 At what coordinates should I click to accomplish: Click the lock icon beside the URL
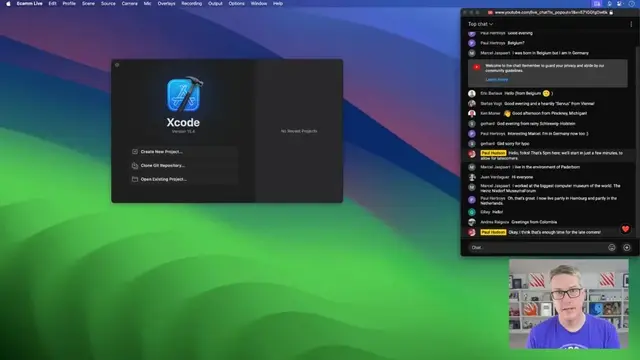coord(611,13)
